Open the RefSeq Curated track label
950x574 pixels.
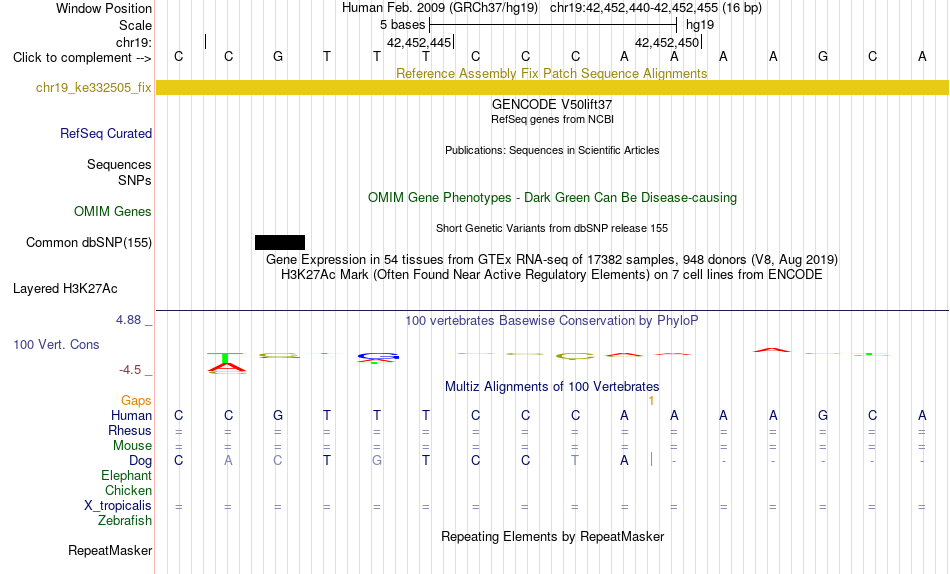coord(106,133)
